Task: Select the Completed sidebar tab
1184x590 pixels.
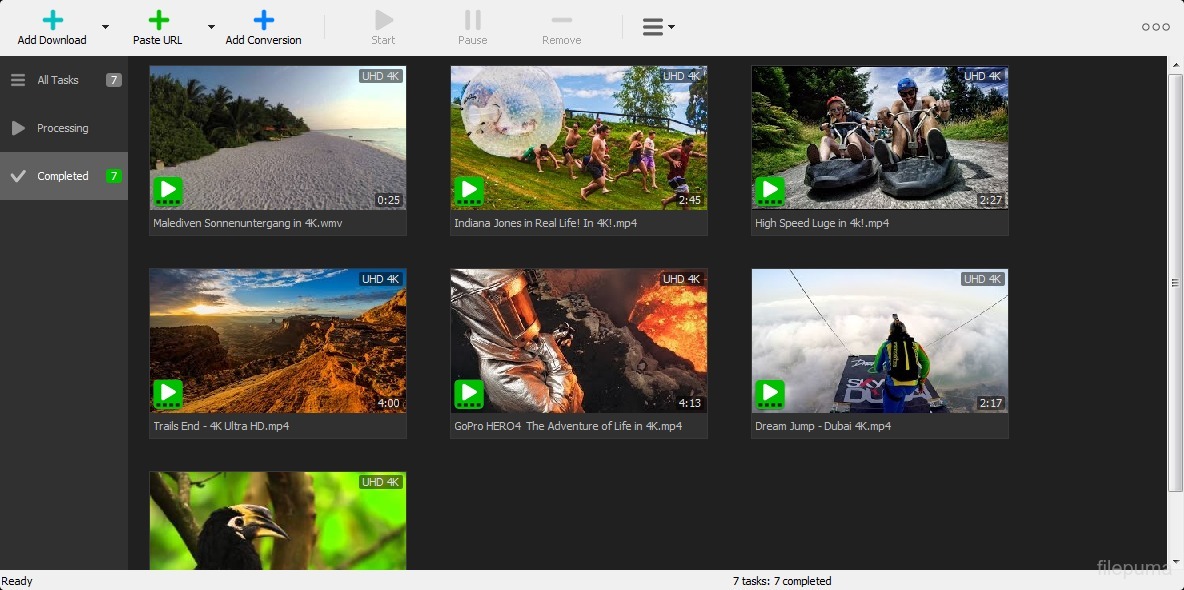Action: (64, 176)
